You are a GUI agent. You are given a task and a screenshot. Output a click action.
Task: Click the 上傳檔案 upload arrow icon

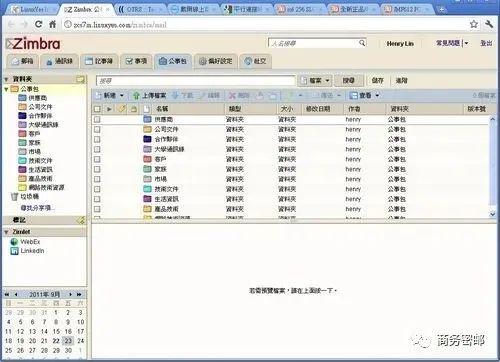point(136,96)
